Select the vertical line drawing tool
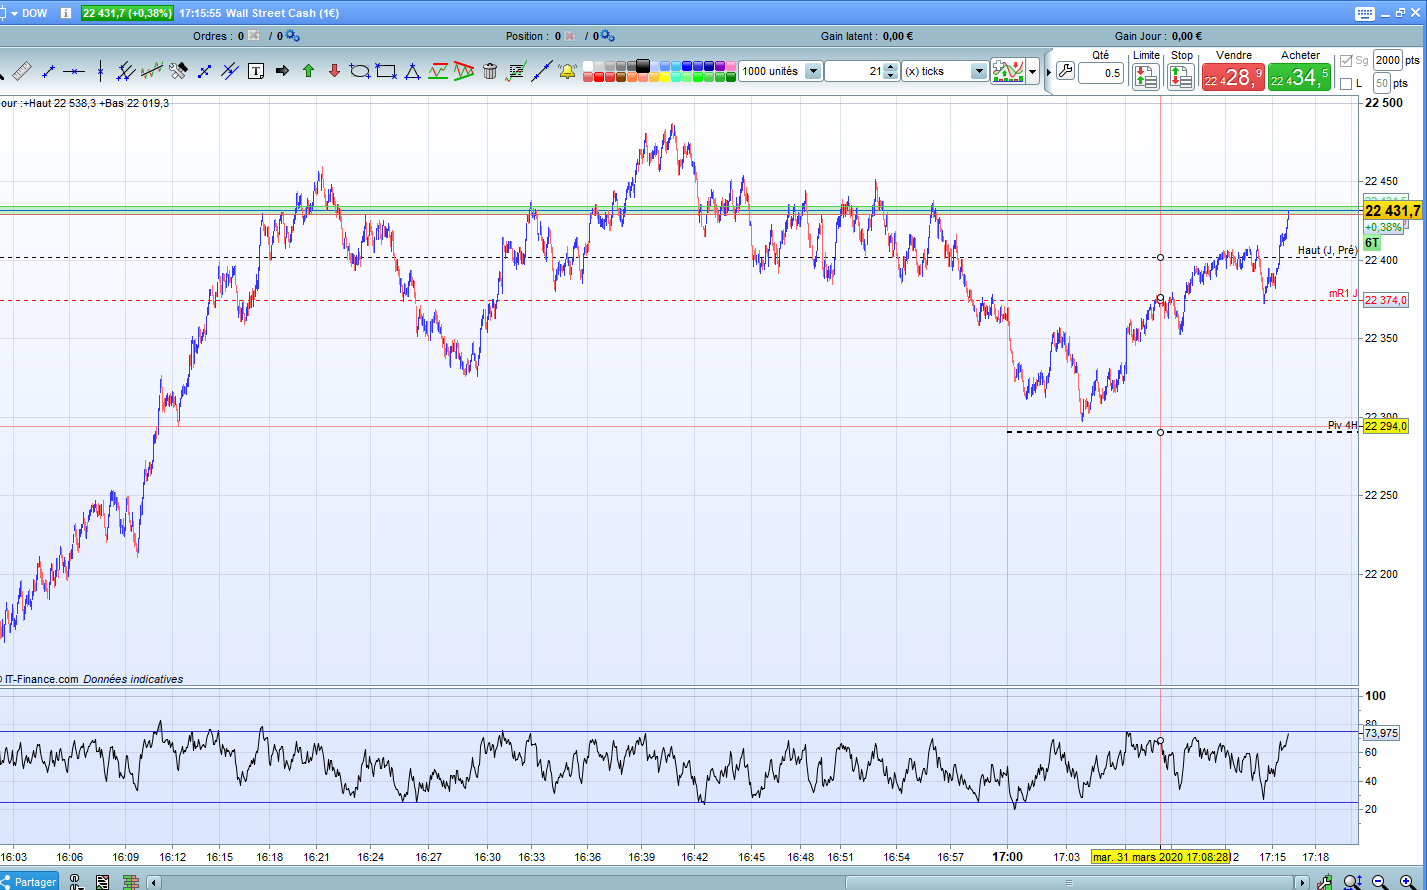This screenshot has width=1427, height=890. click(100, 71)
